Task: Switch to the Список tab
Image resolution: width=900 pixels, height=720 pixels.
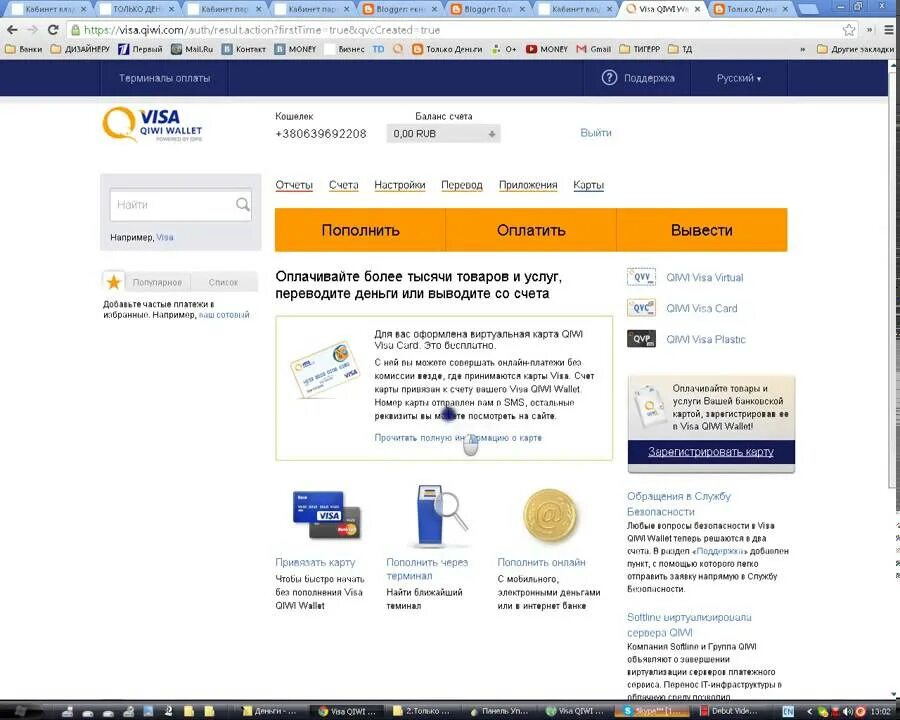Action: (x=223, y=282)
